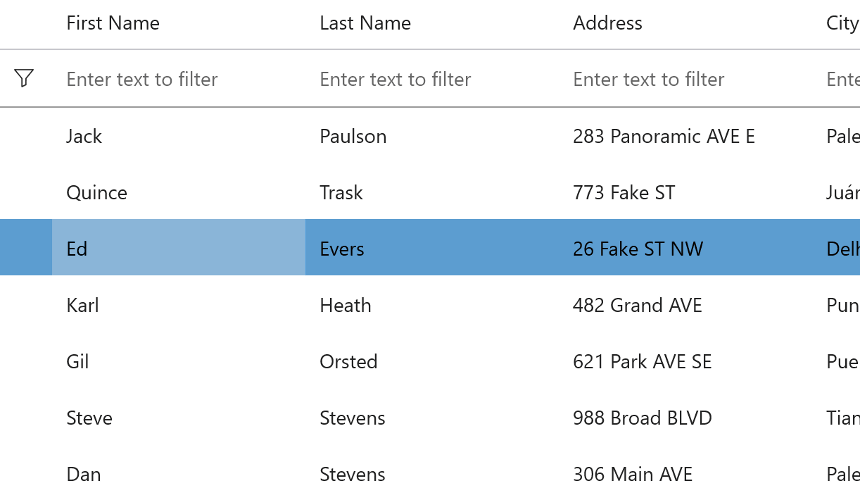
Task: Select the Dan first name cell
Action: click(x=83, y=474)
